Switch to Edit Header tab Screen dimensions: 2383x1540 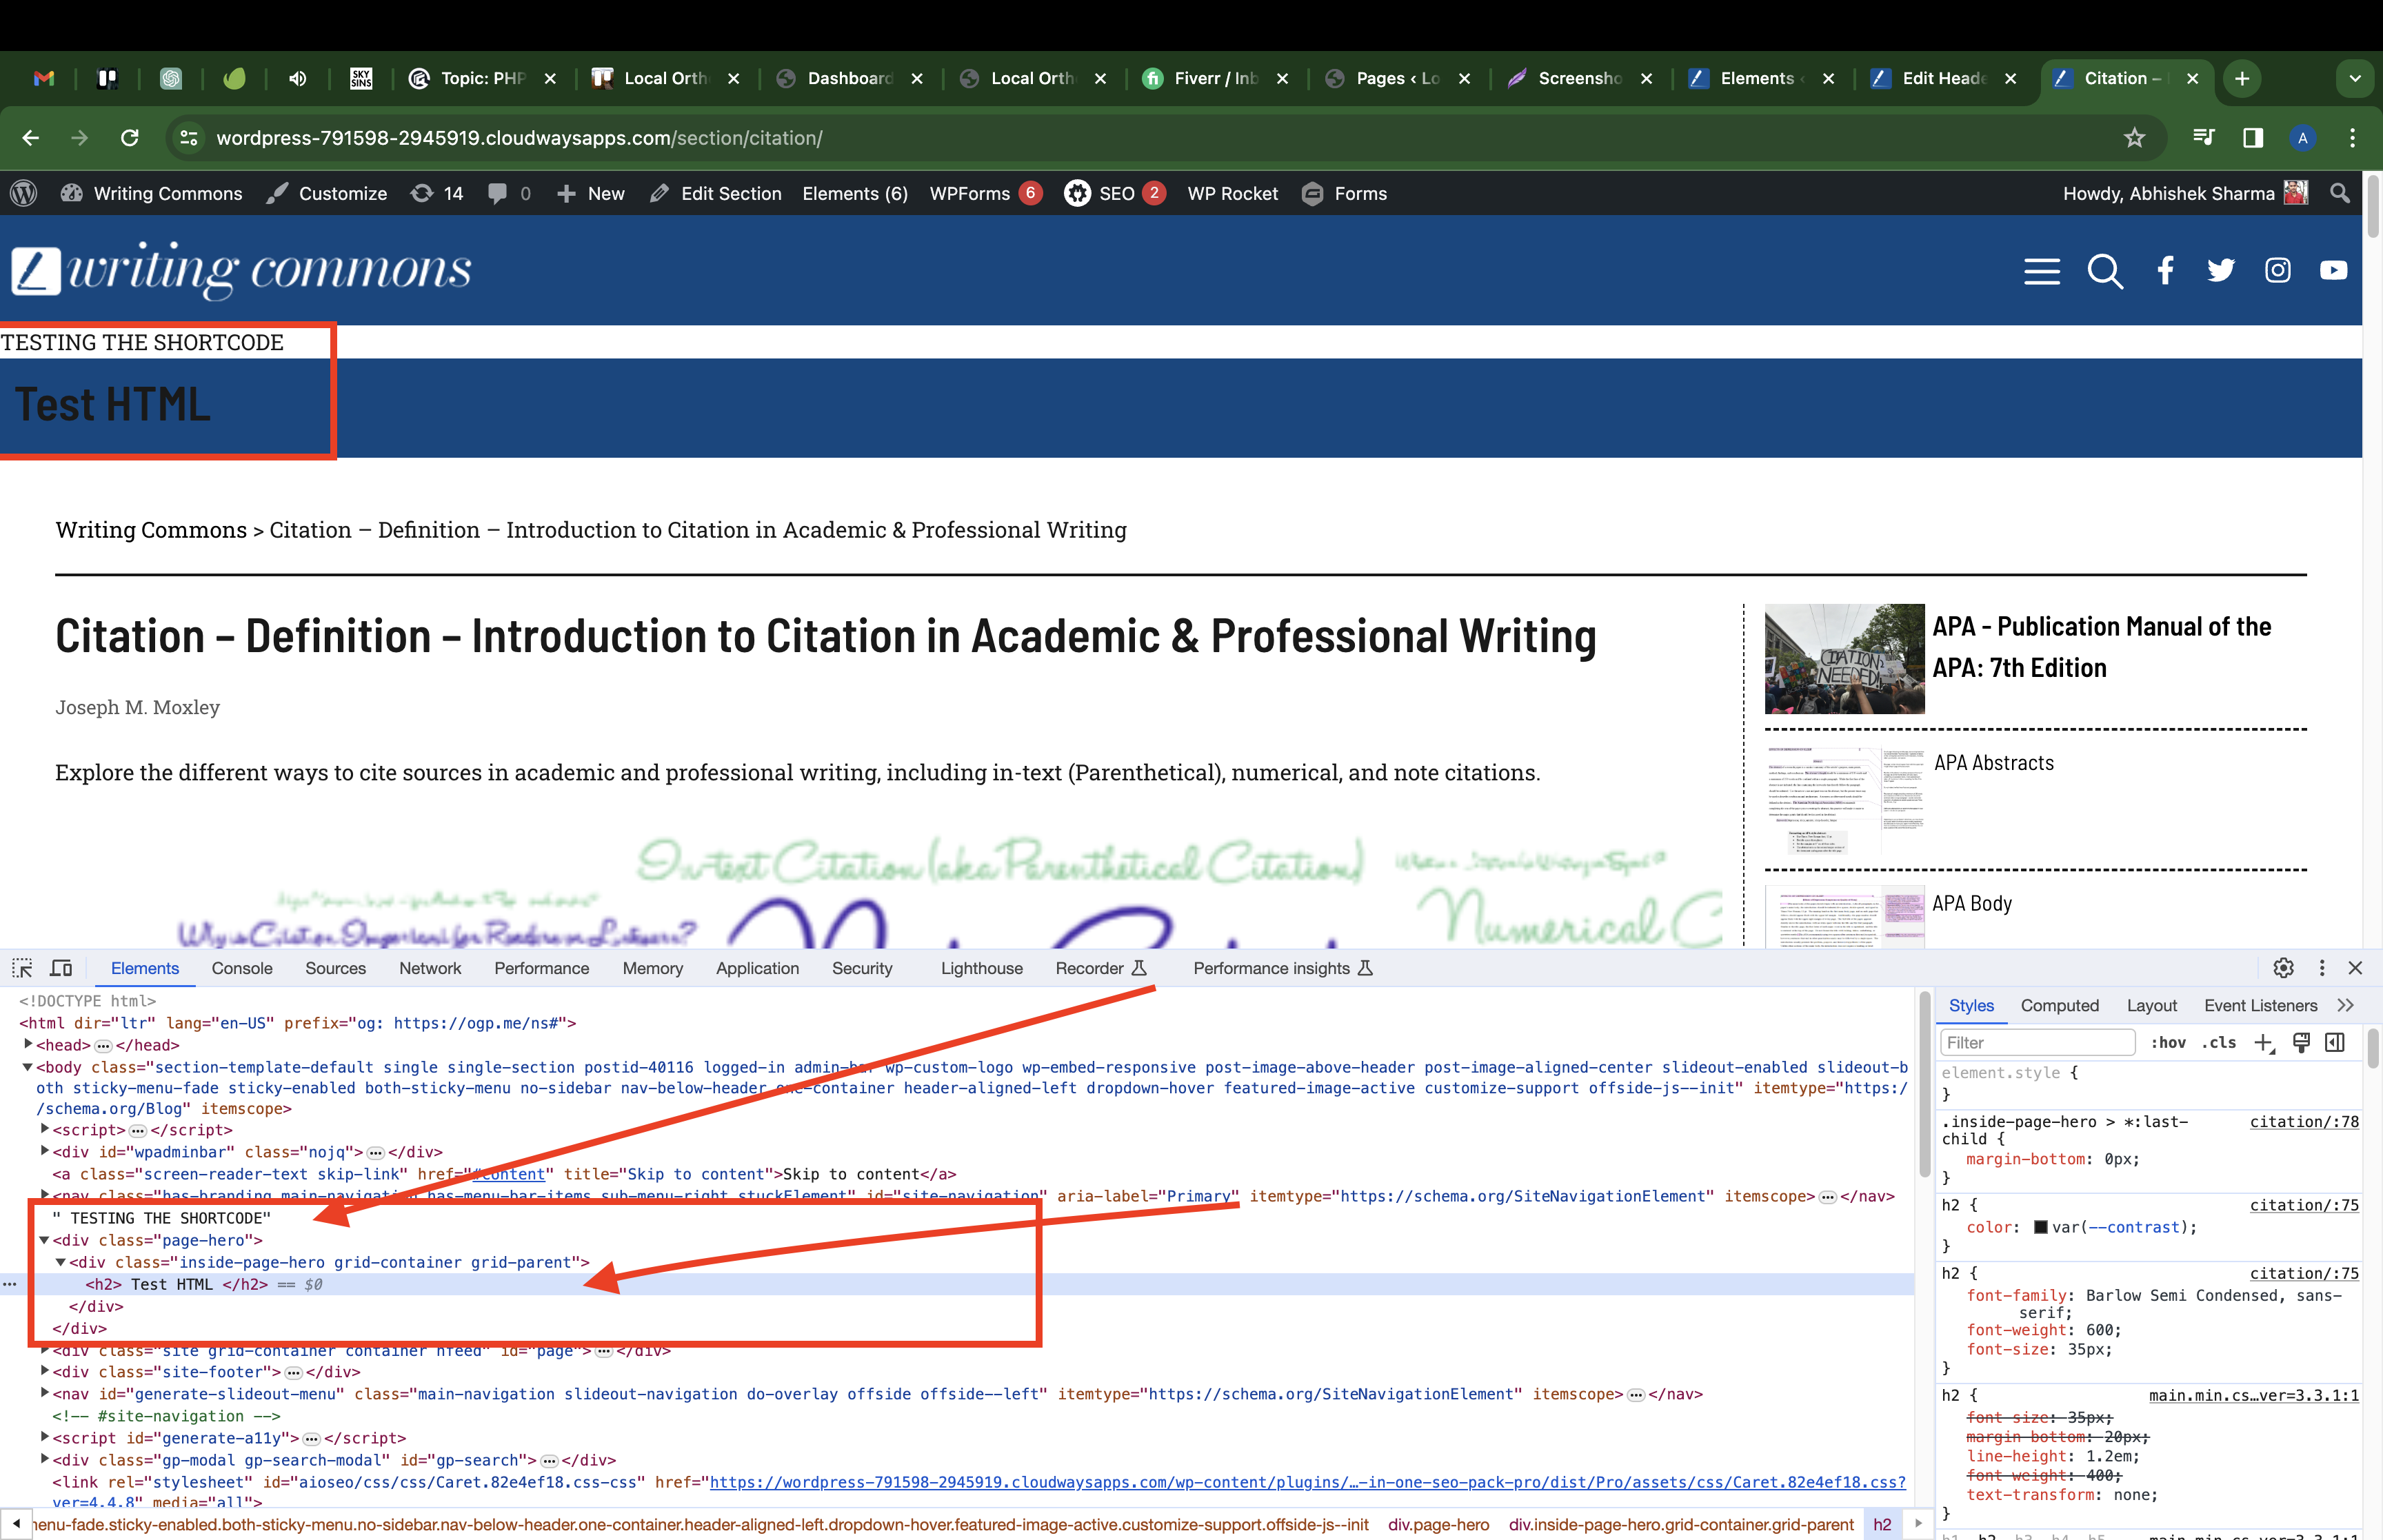pos(1944,78)
